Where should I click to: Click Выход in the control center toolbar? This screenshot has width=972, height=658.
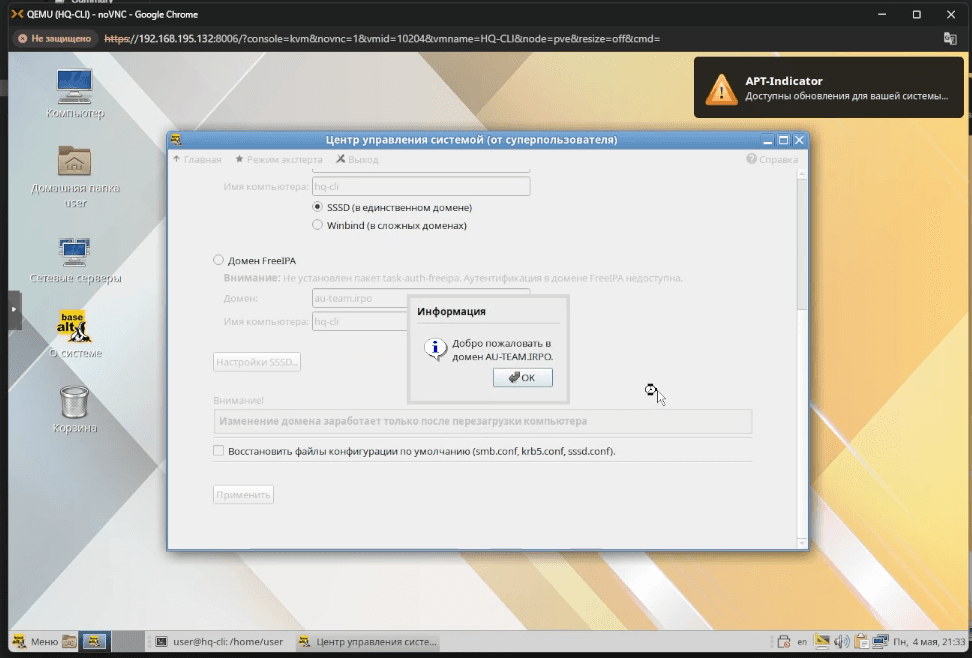point(357,159)
